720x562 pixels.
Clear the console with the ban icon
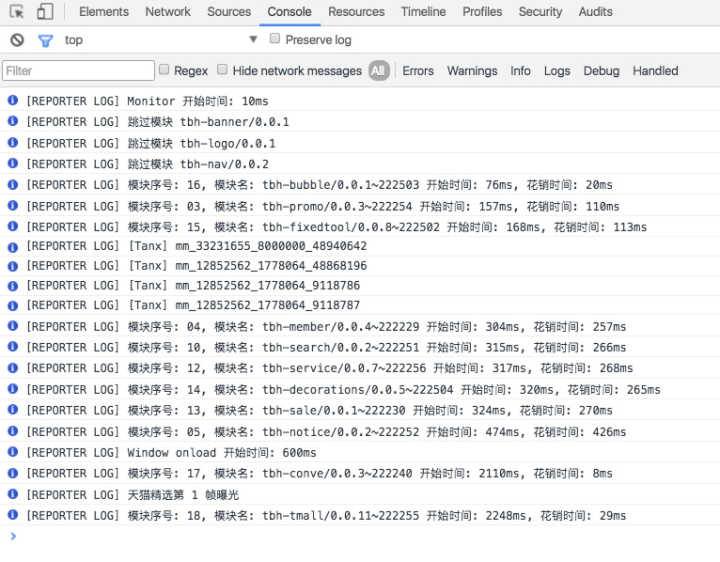(x=17, y=40)
